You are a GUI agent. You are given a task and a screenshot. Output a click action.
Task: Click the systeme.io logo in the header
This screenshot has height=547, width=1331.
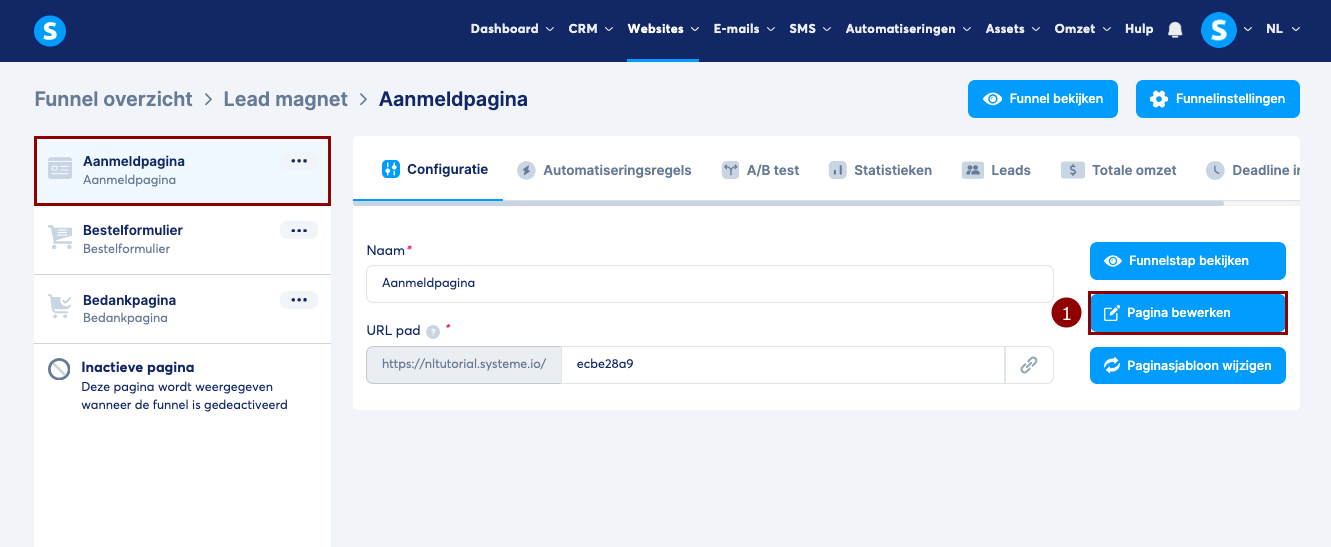pyautogui.click(x=50, y=31)
